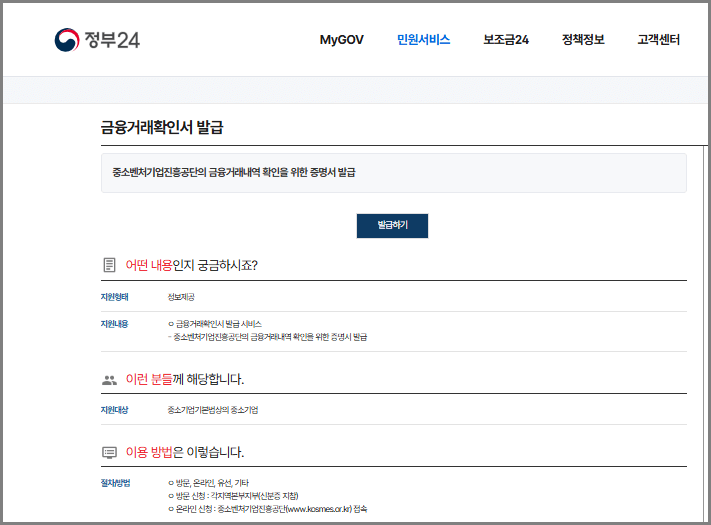Click the 이용 방법은 이렇습니다. heading
Viewport: 711px width, 525px height.
[185, 452]
